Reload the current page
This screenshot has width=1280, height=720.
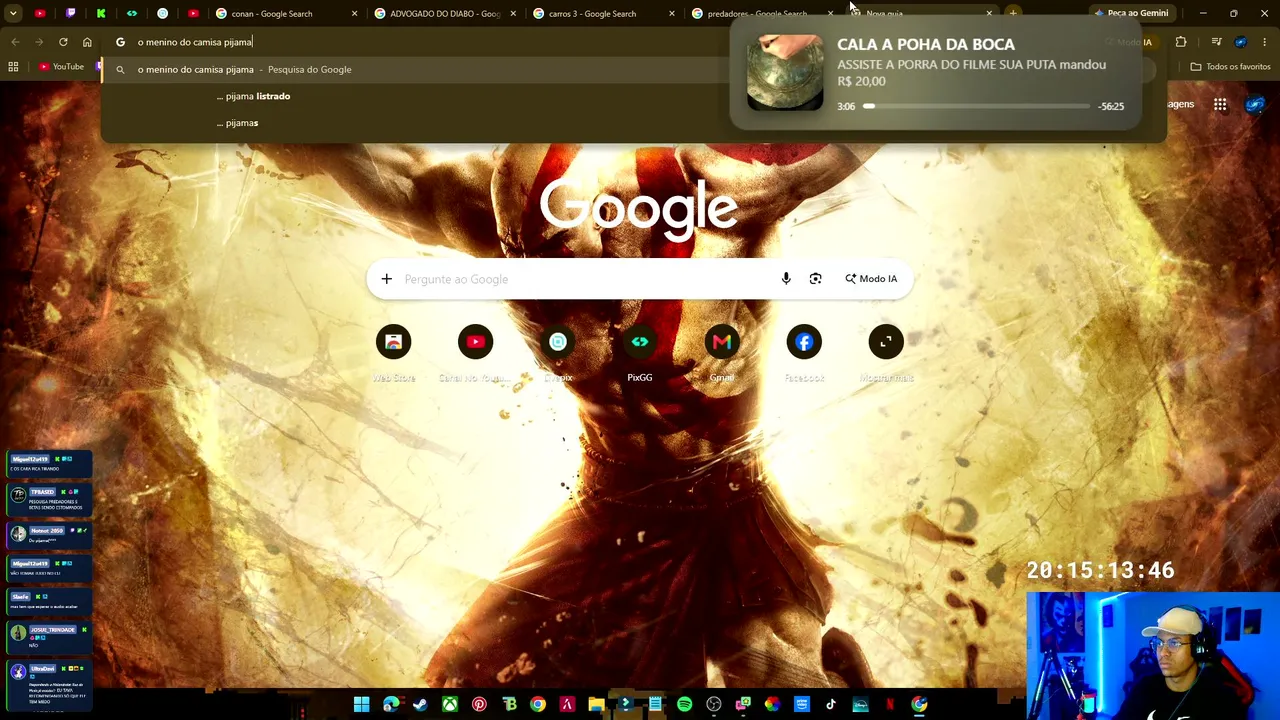pos(63,42)
